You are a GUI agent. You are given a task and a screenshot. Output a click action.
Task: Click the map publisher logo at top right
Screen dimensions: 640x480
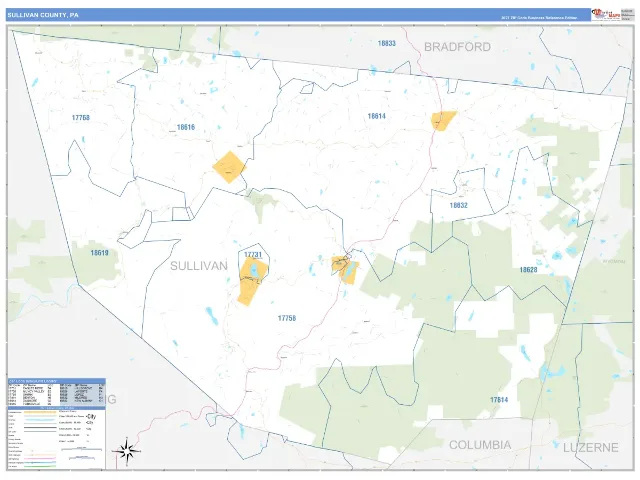point(606,14)
